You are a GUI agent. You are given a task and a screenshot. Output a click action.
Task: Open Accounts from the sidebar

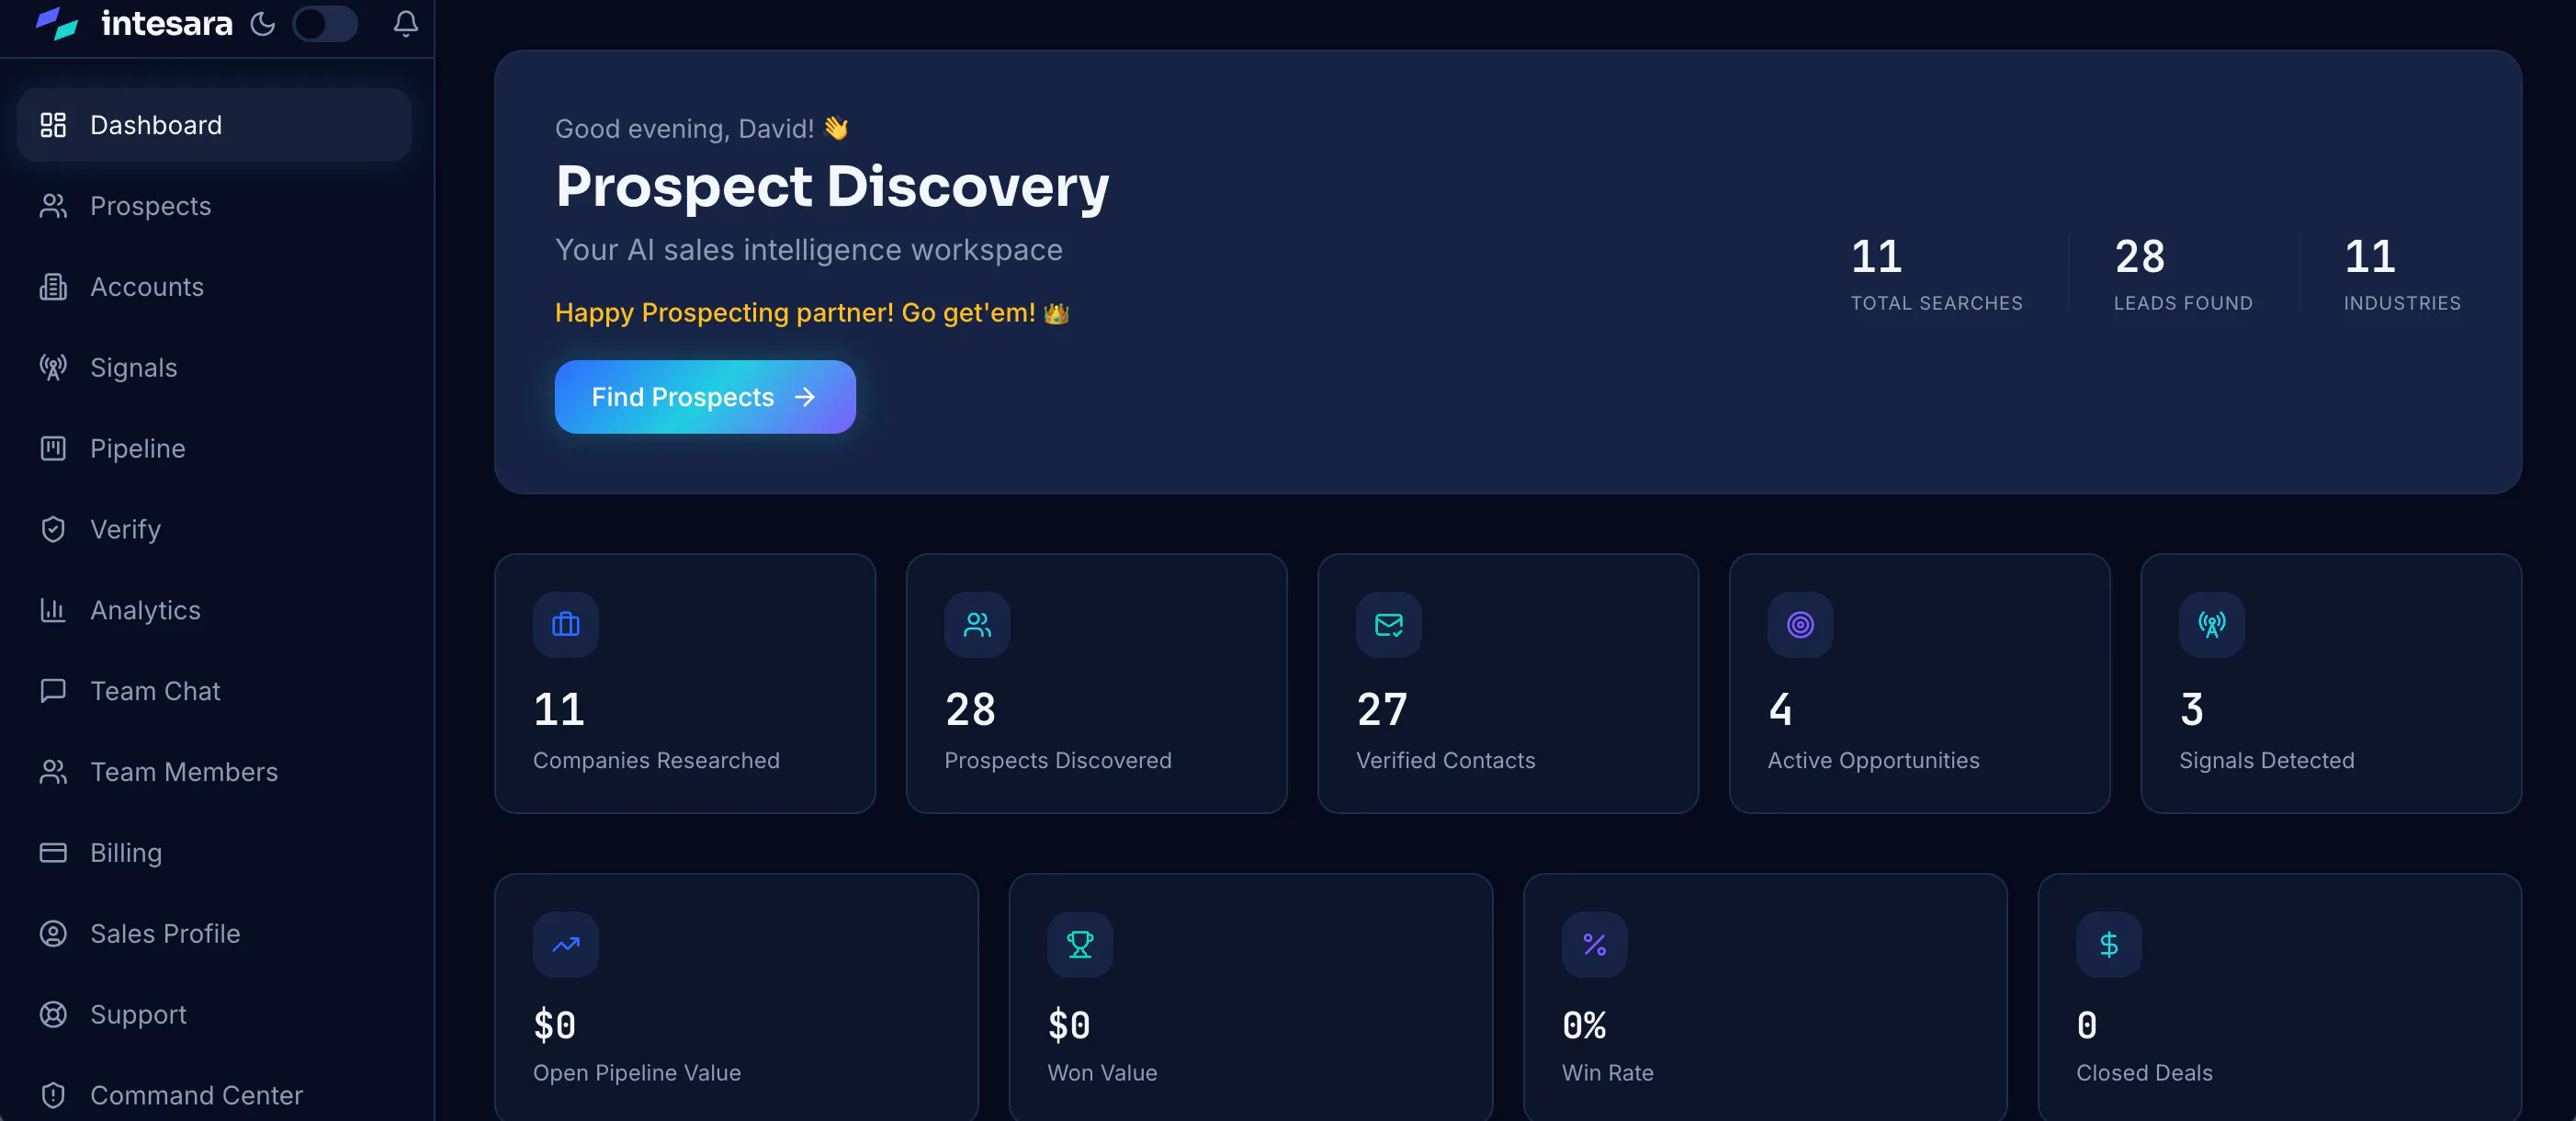point(214,287)
